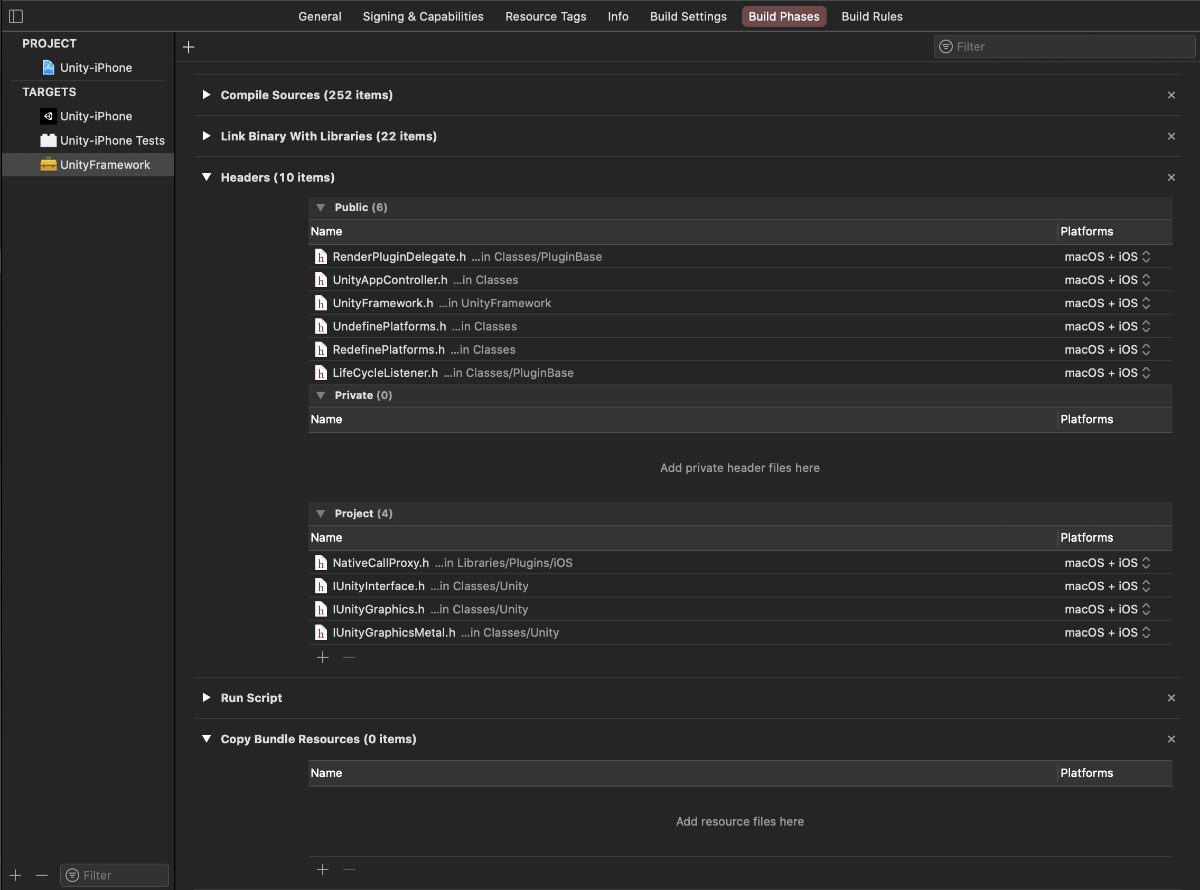Viewport: 1200px width, 890px height.
Task: Collapse the Private headers group
Action: pos(321,395)
